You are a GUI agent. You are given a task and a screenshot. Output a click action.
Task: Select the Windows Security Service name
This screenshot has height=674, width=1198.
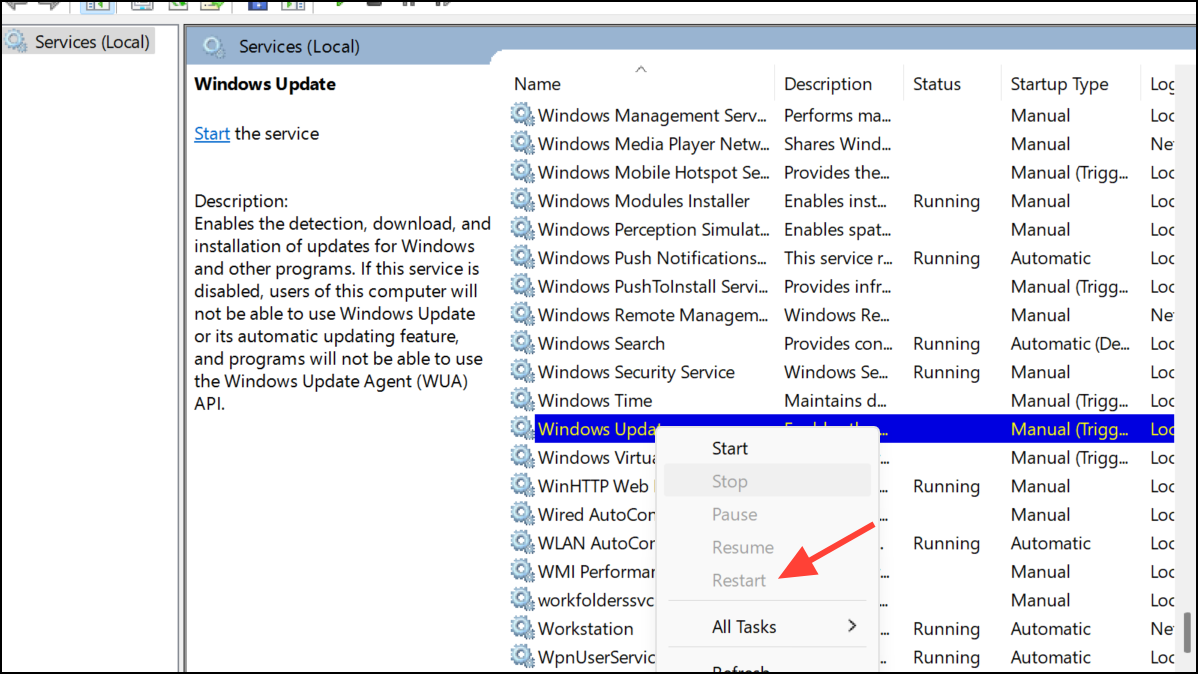tap(636, 372)
